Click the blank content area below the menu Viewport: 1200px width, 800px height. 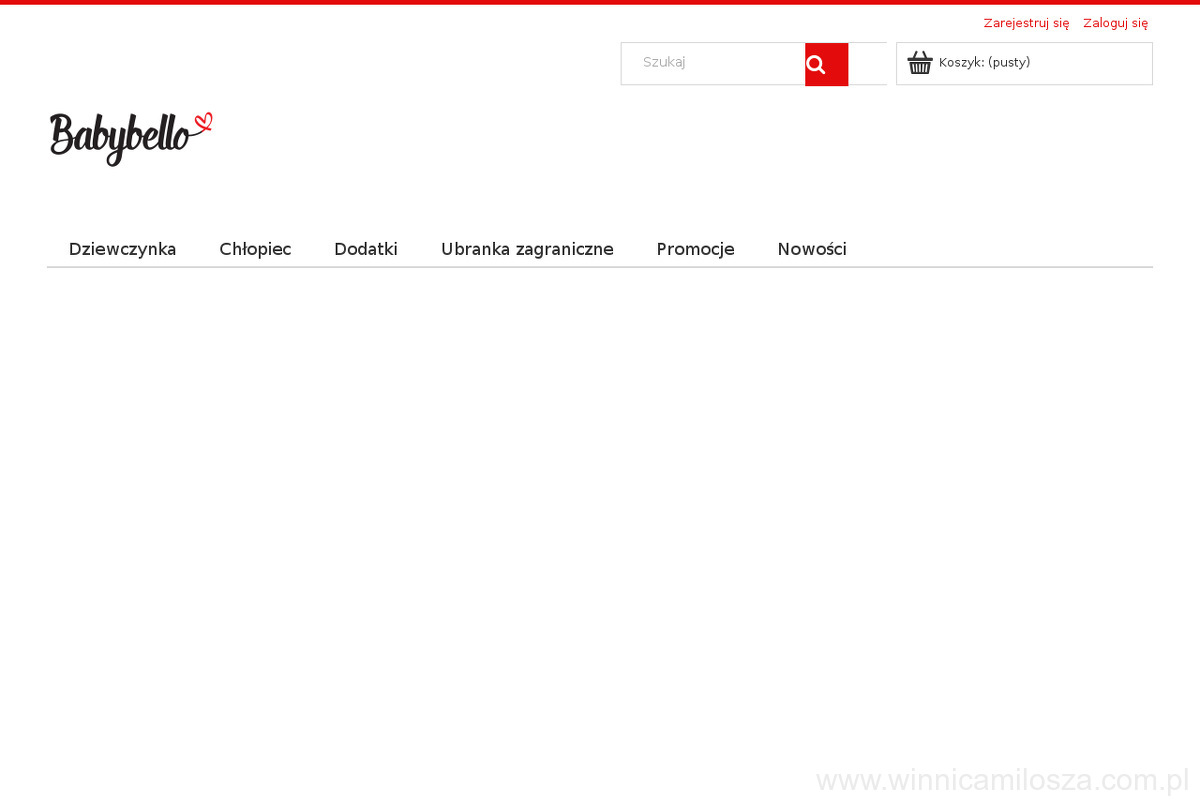[x=600, y=500]
